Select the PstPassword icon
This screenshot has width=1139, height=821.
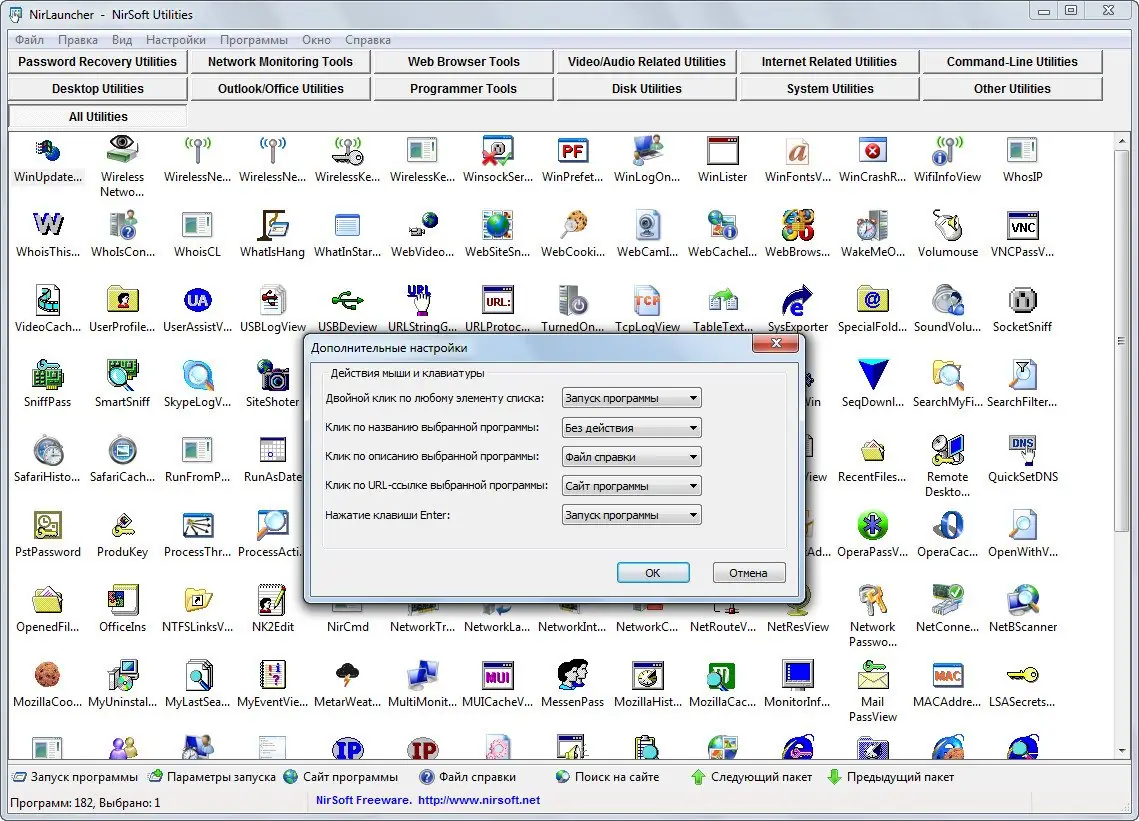48,525
